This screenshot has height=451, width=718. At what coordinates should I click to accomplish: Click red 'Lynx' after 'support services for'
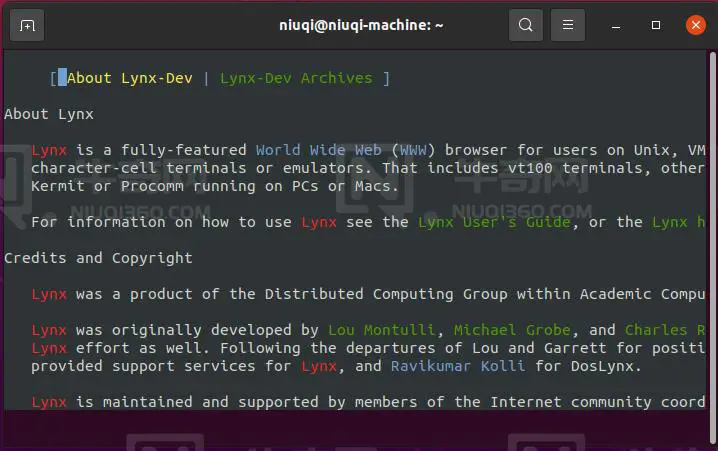[319, 366]
